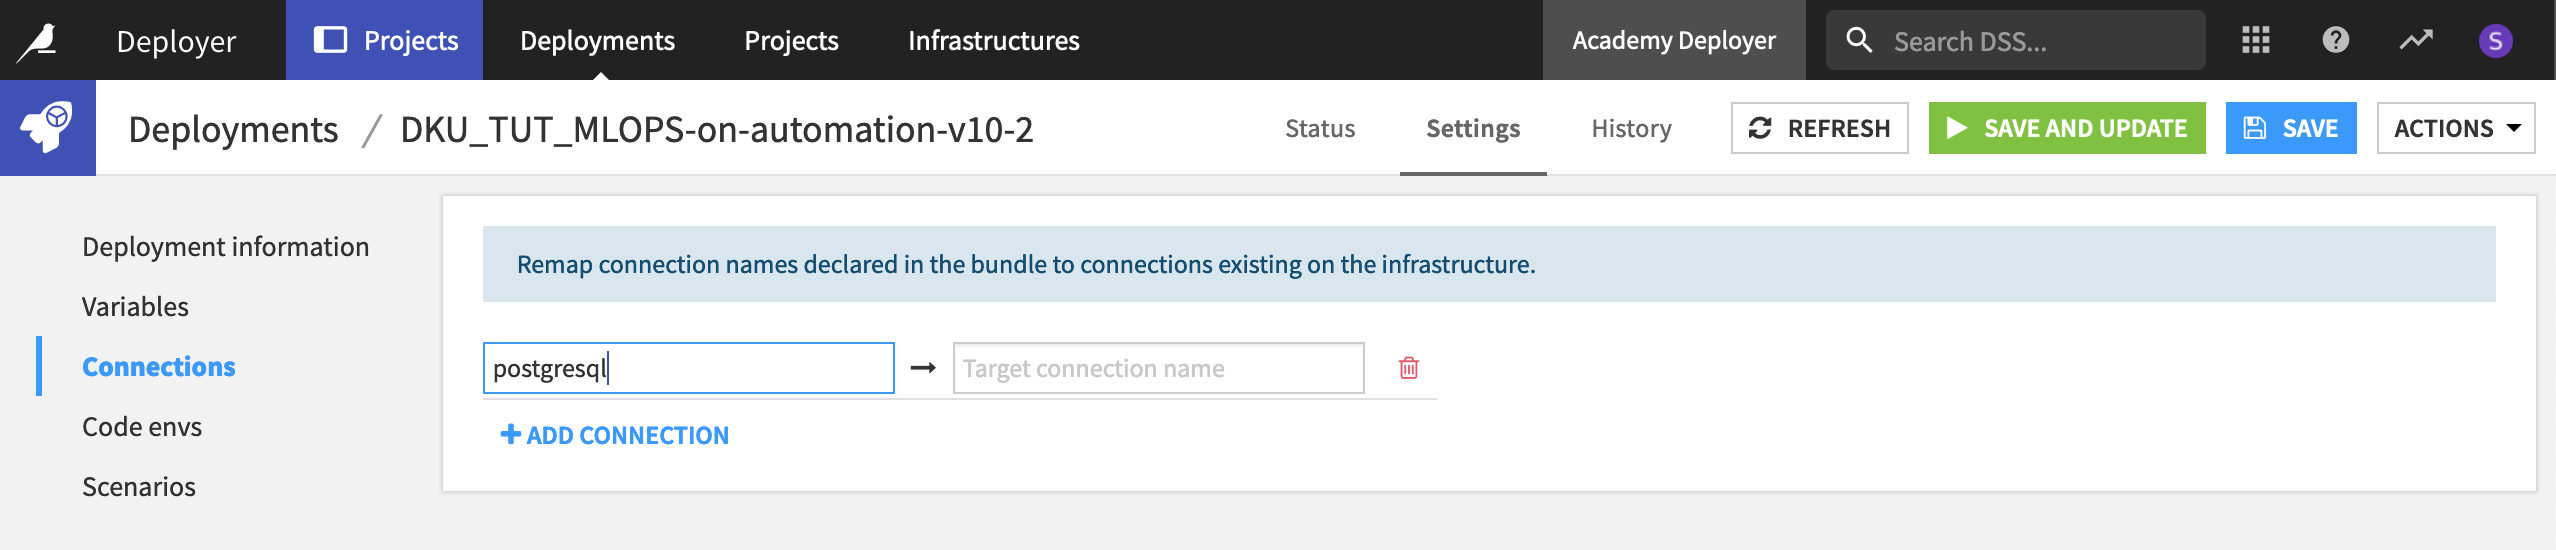
Task: Focus the Target connection name field
Action: [1159, 368]
